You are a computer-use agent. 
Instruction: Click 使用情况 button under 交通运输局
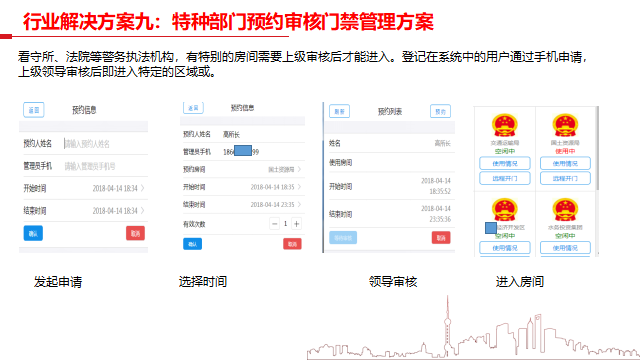point(505,163)
